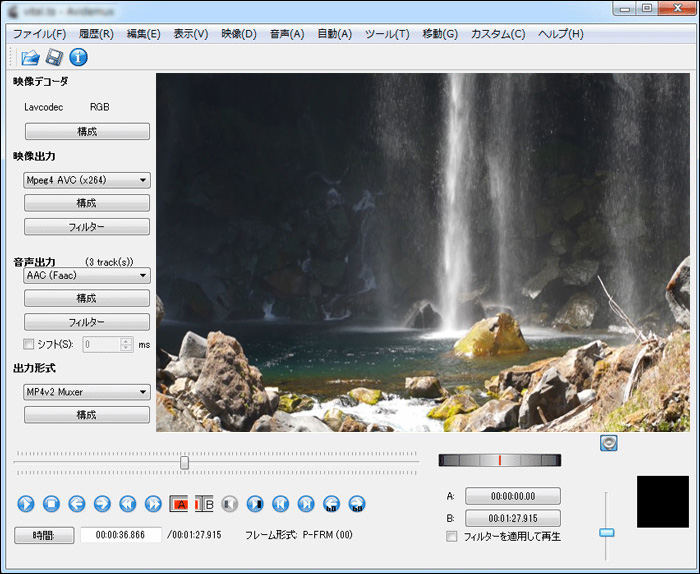Jump forward 60 seconds
700x574 pixels.
click(357, 504)
